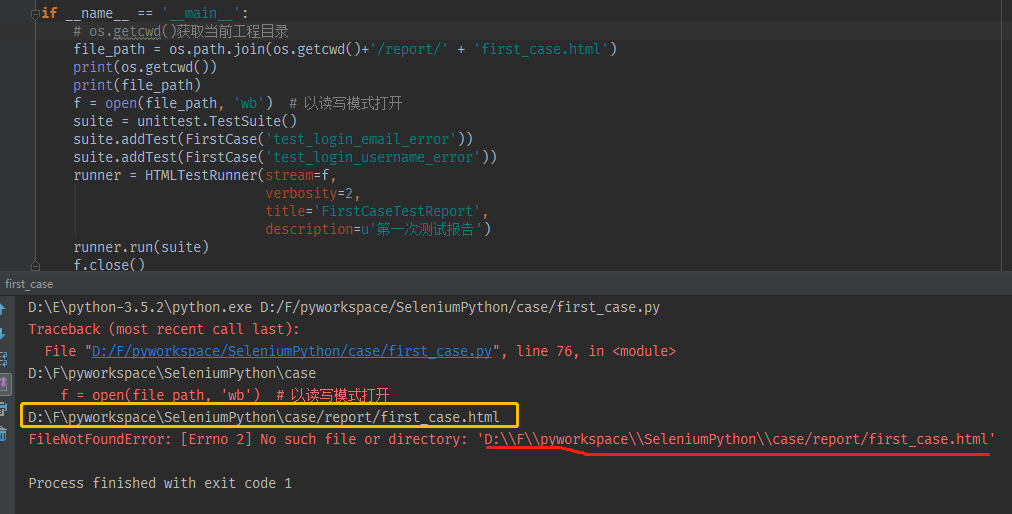The image size is (1012, 514).
Task: Open the first_case.py traceback file link
Action: coord(292,351)
